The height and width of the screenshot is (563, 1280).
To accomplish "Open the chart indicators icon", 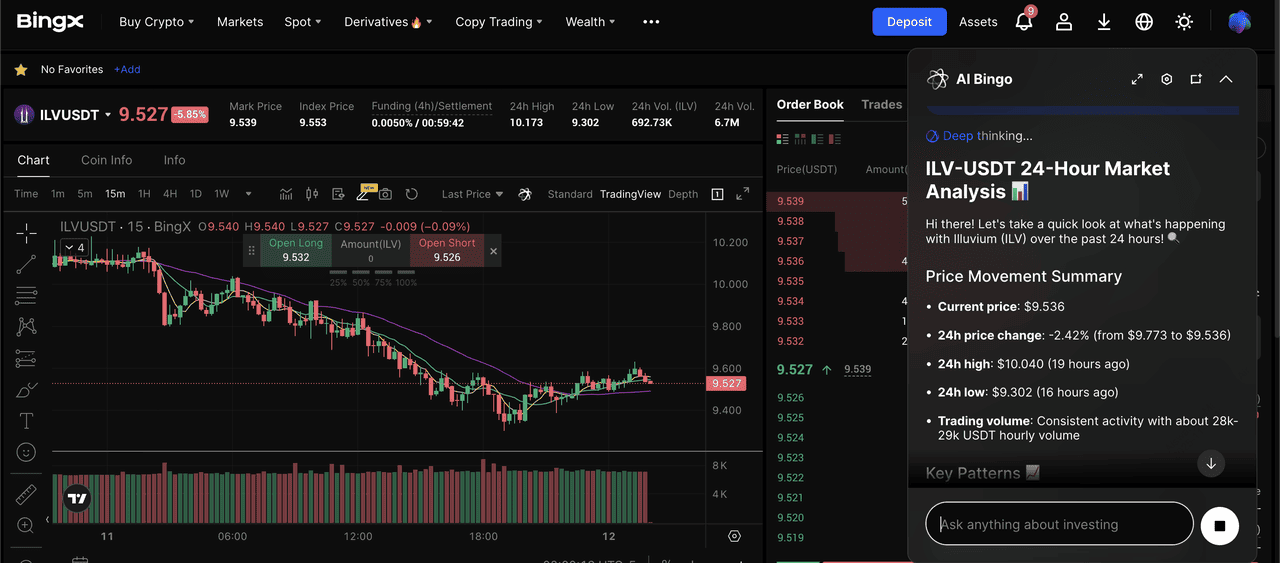I will (287, 194).
